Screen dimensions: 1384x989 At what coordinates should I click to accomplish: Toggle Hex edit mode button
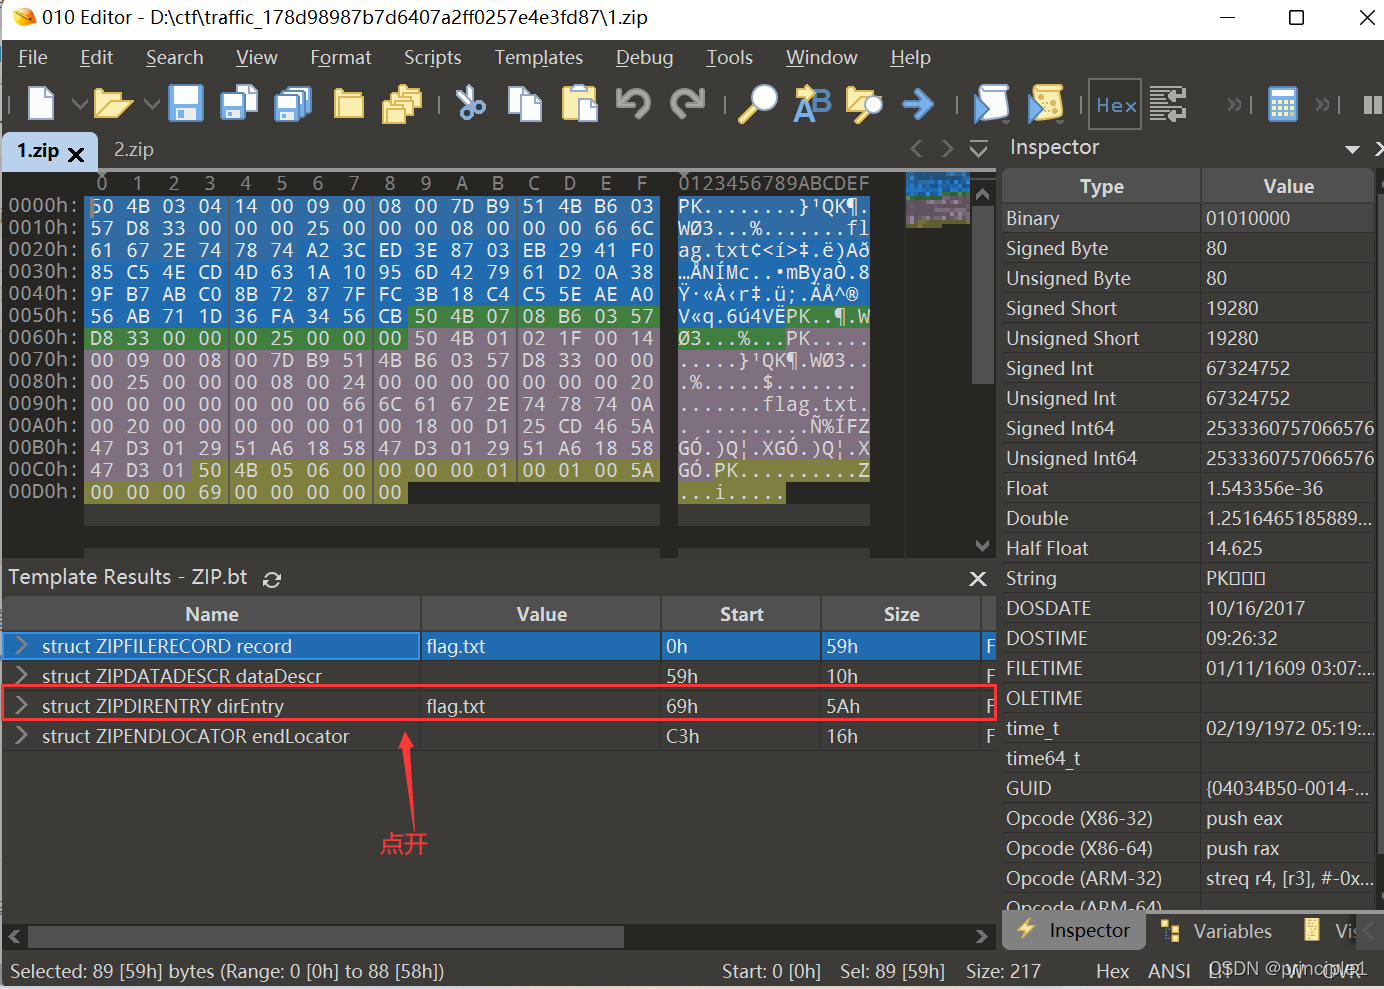[x=1115, y=105]
